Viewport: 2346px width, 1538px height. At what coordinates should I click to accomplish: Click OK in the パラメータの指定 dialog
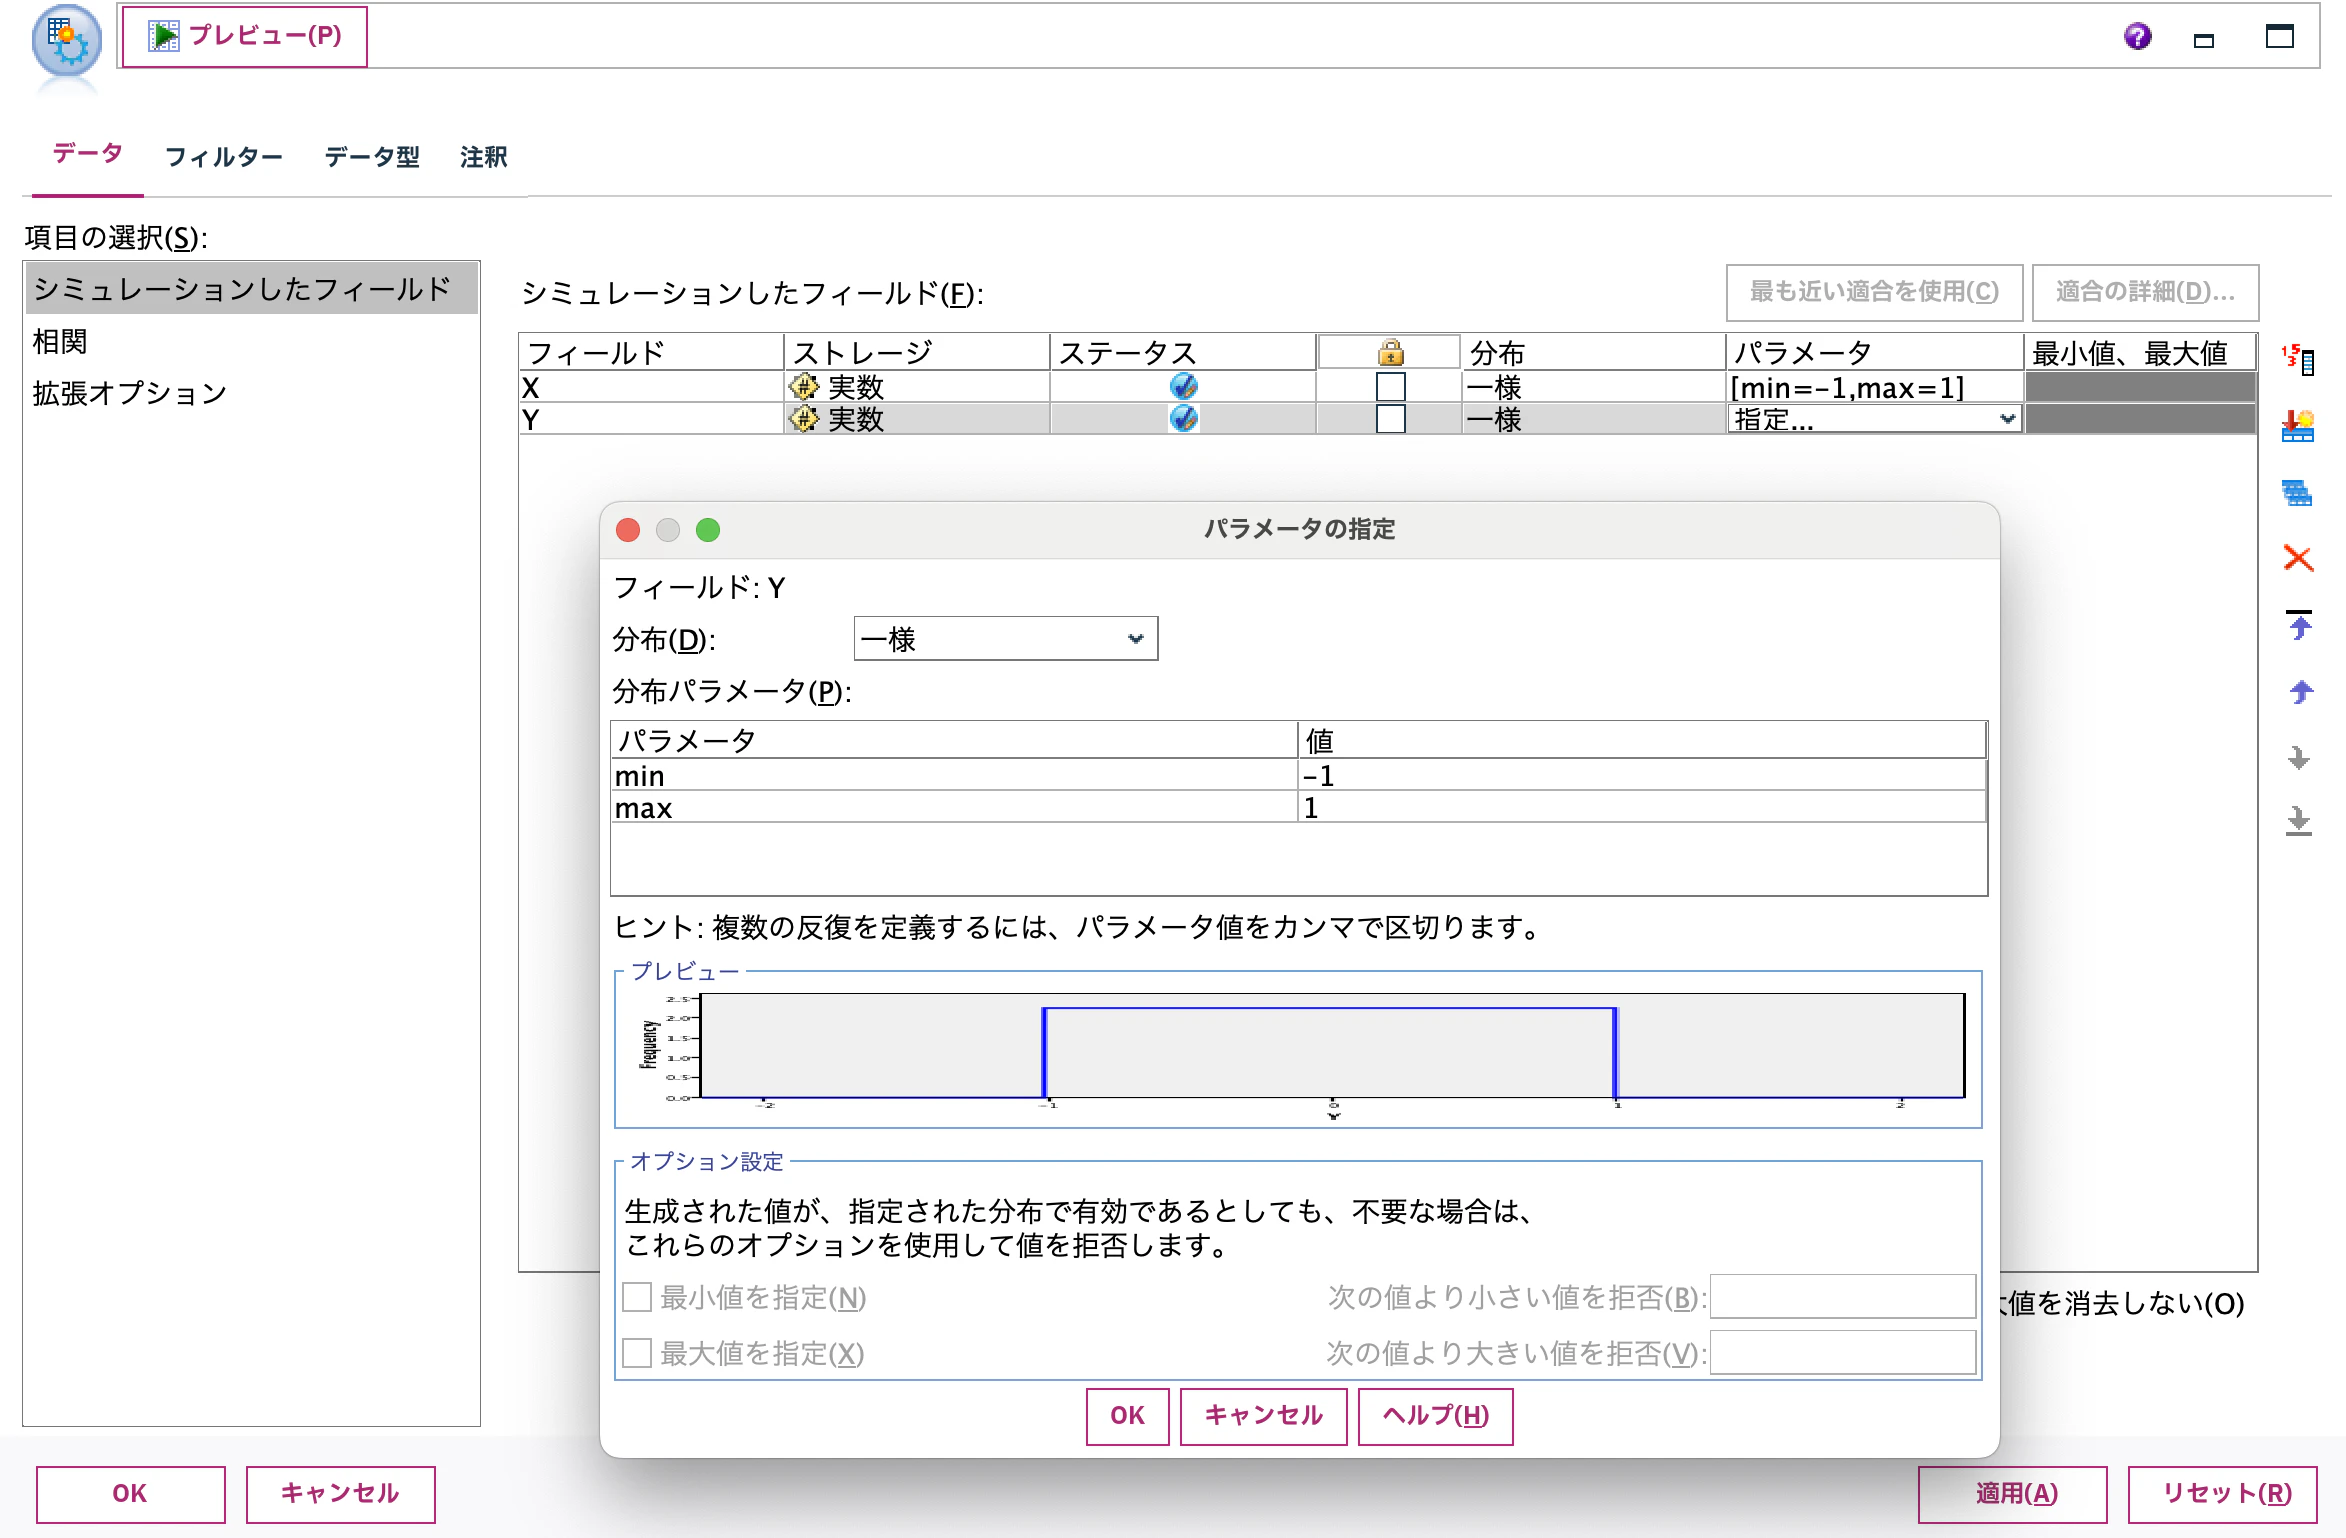(x=1127, y=1415)
